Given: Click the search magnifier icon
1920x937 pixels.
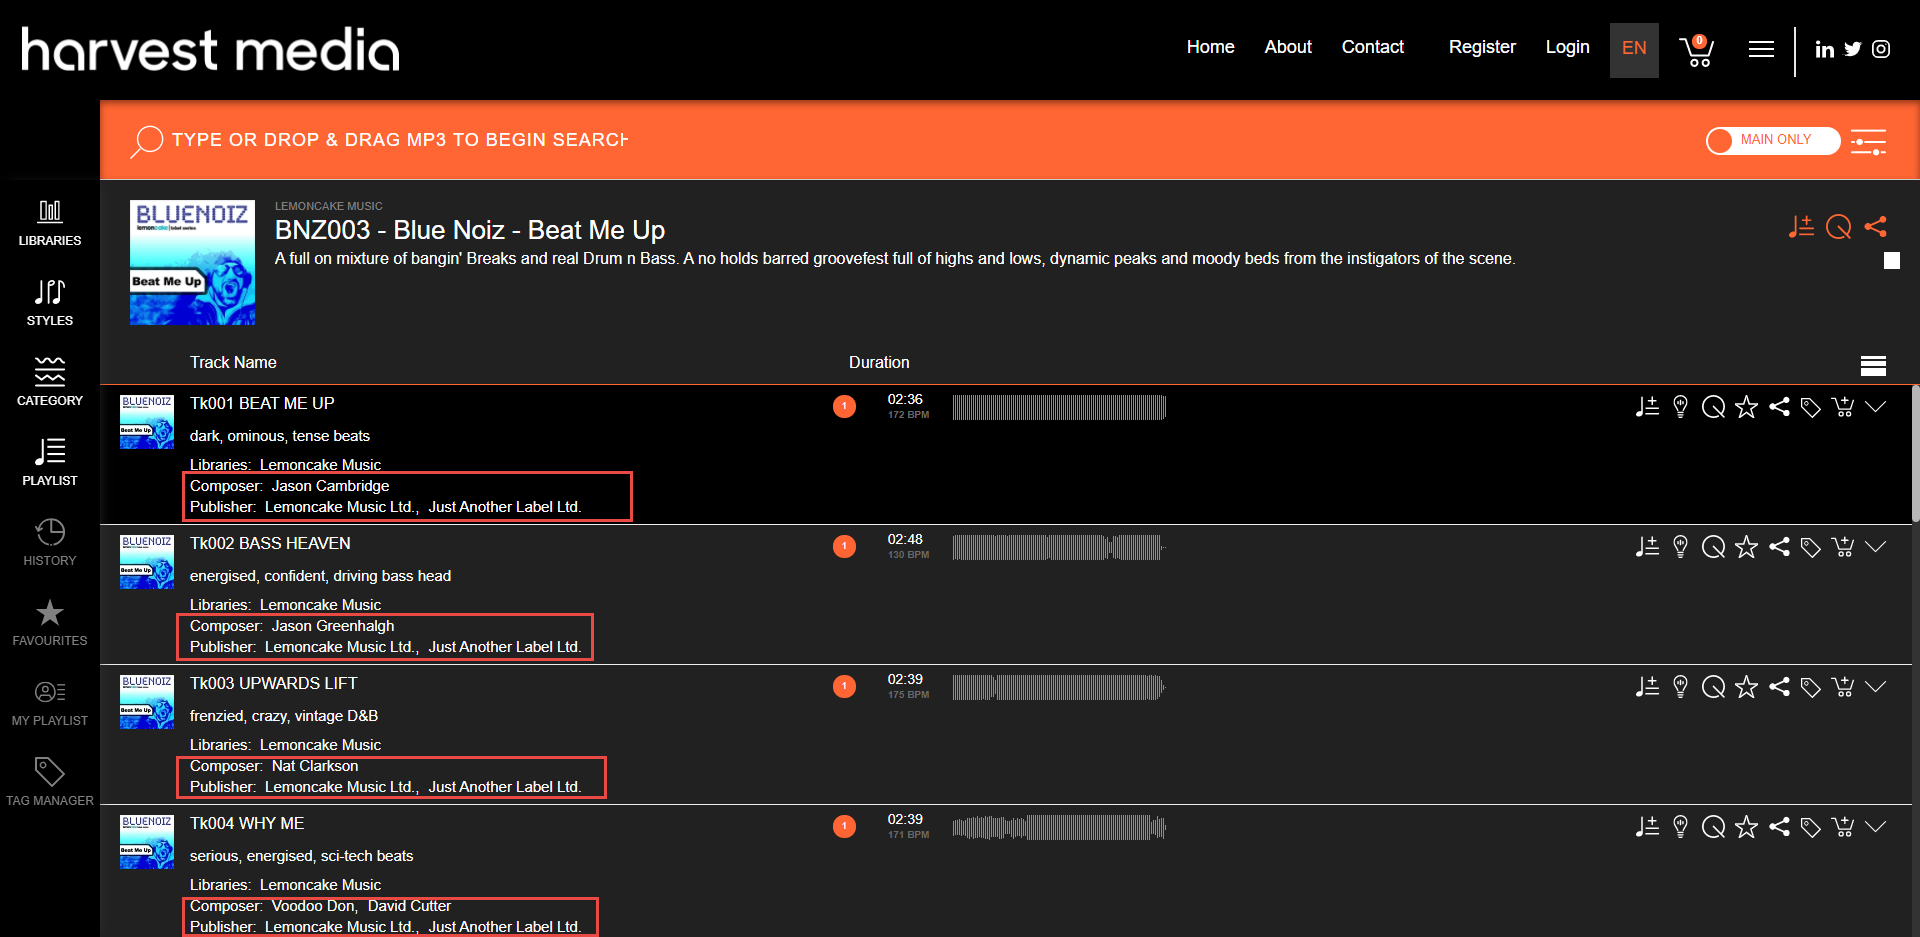Looking at the screenshot, I should [146, 141].
